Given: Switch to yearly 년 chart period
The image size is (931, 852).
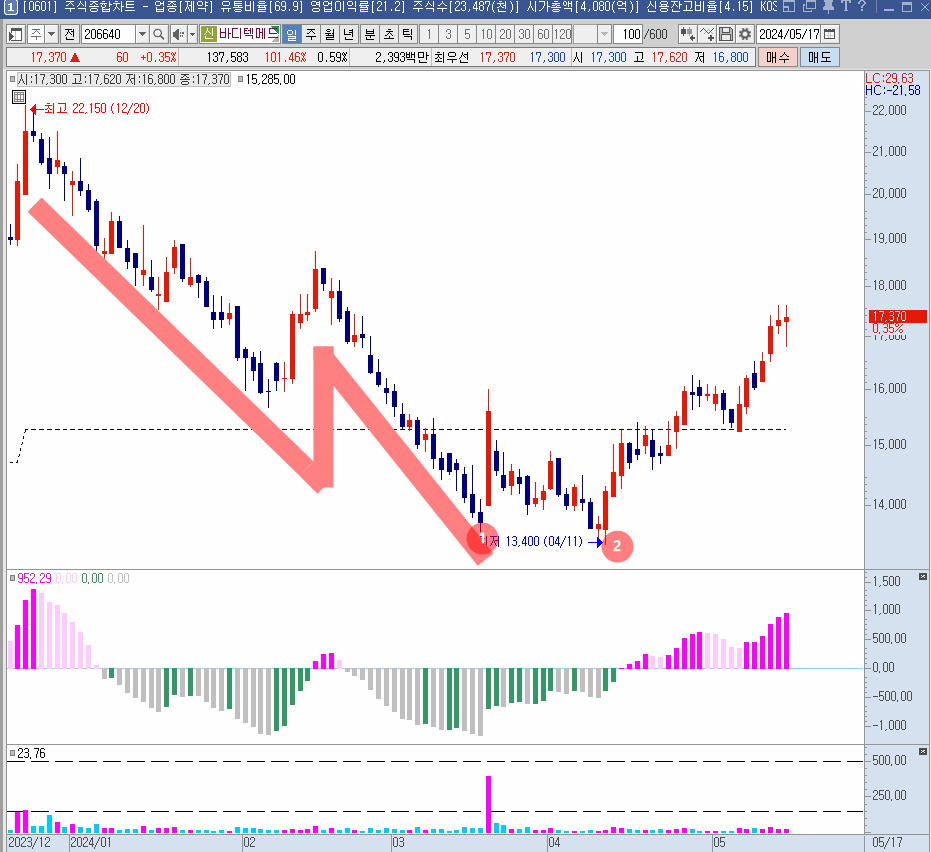Looking at the screenshot, I should (x=349, y=34).
